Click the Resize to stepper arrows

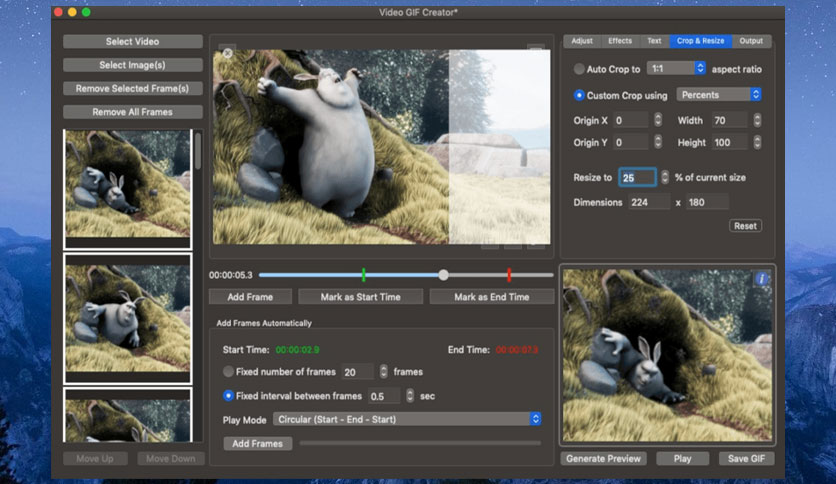click(665, 177)
